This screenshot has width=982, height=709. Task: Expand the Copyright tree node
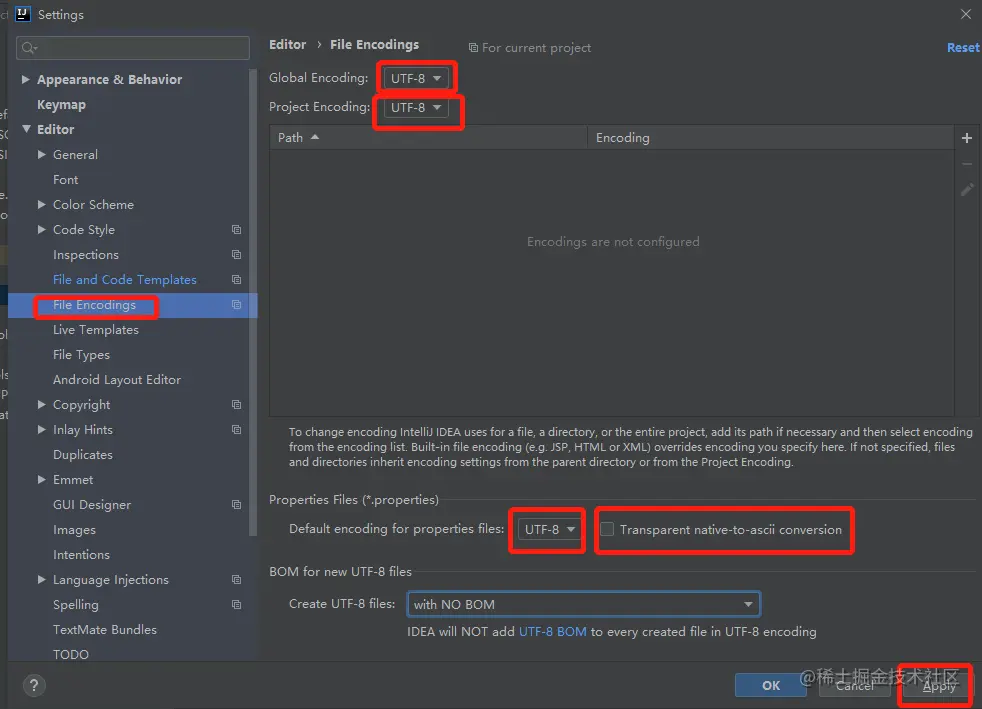click(41, 405)
